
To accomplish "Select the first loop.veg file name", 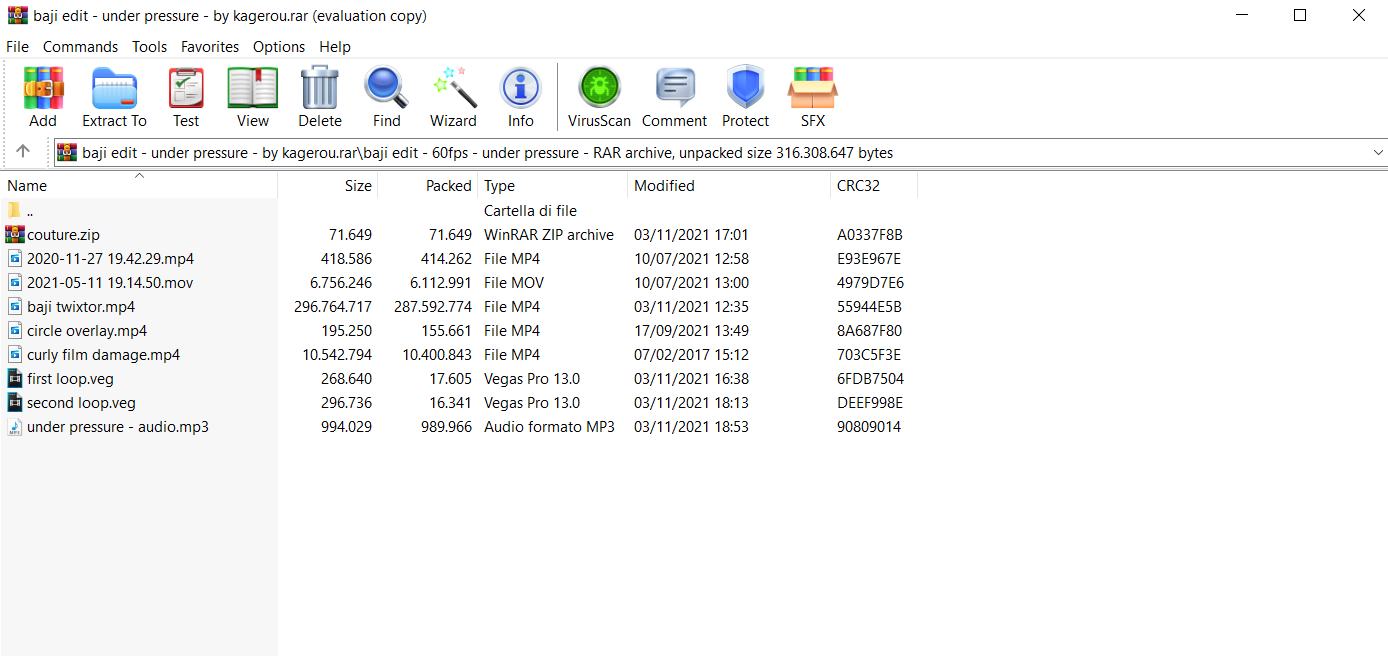I will coord(70,379).
